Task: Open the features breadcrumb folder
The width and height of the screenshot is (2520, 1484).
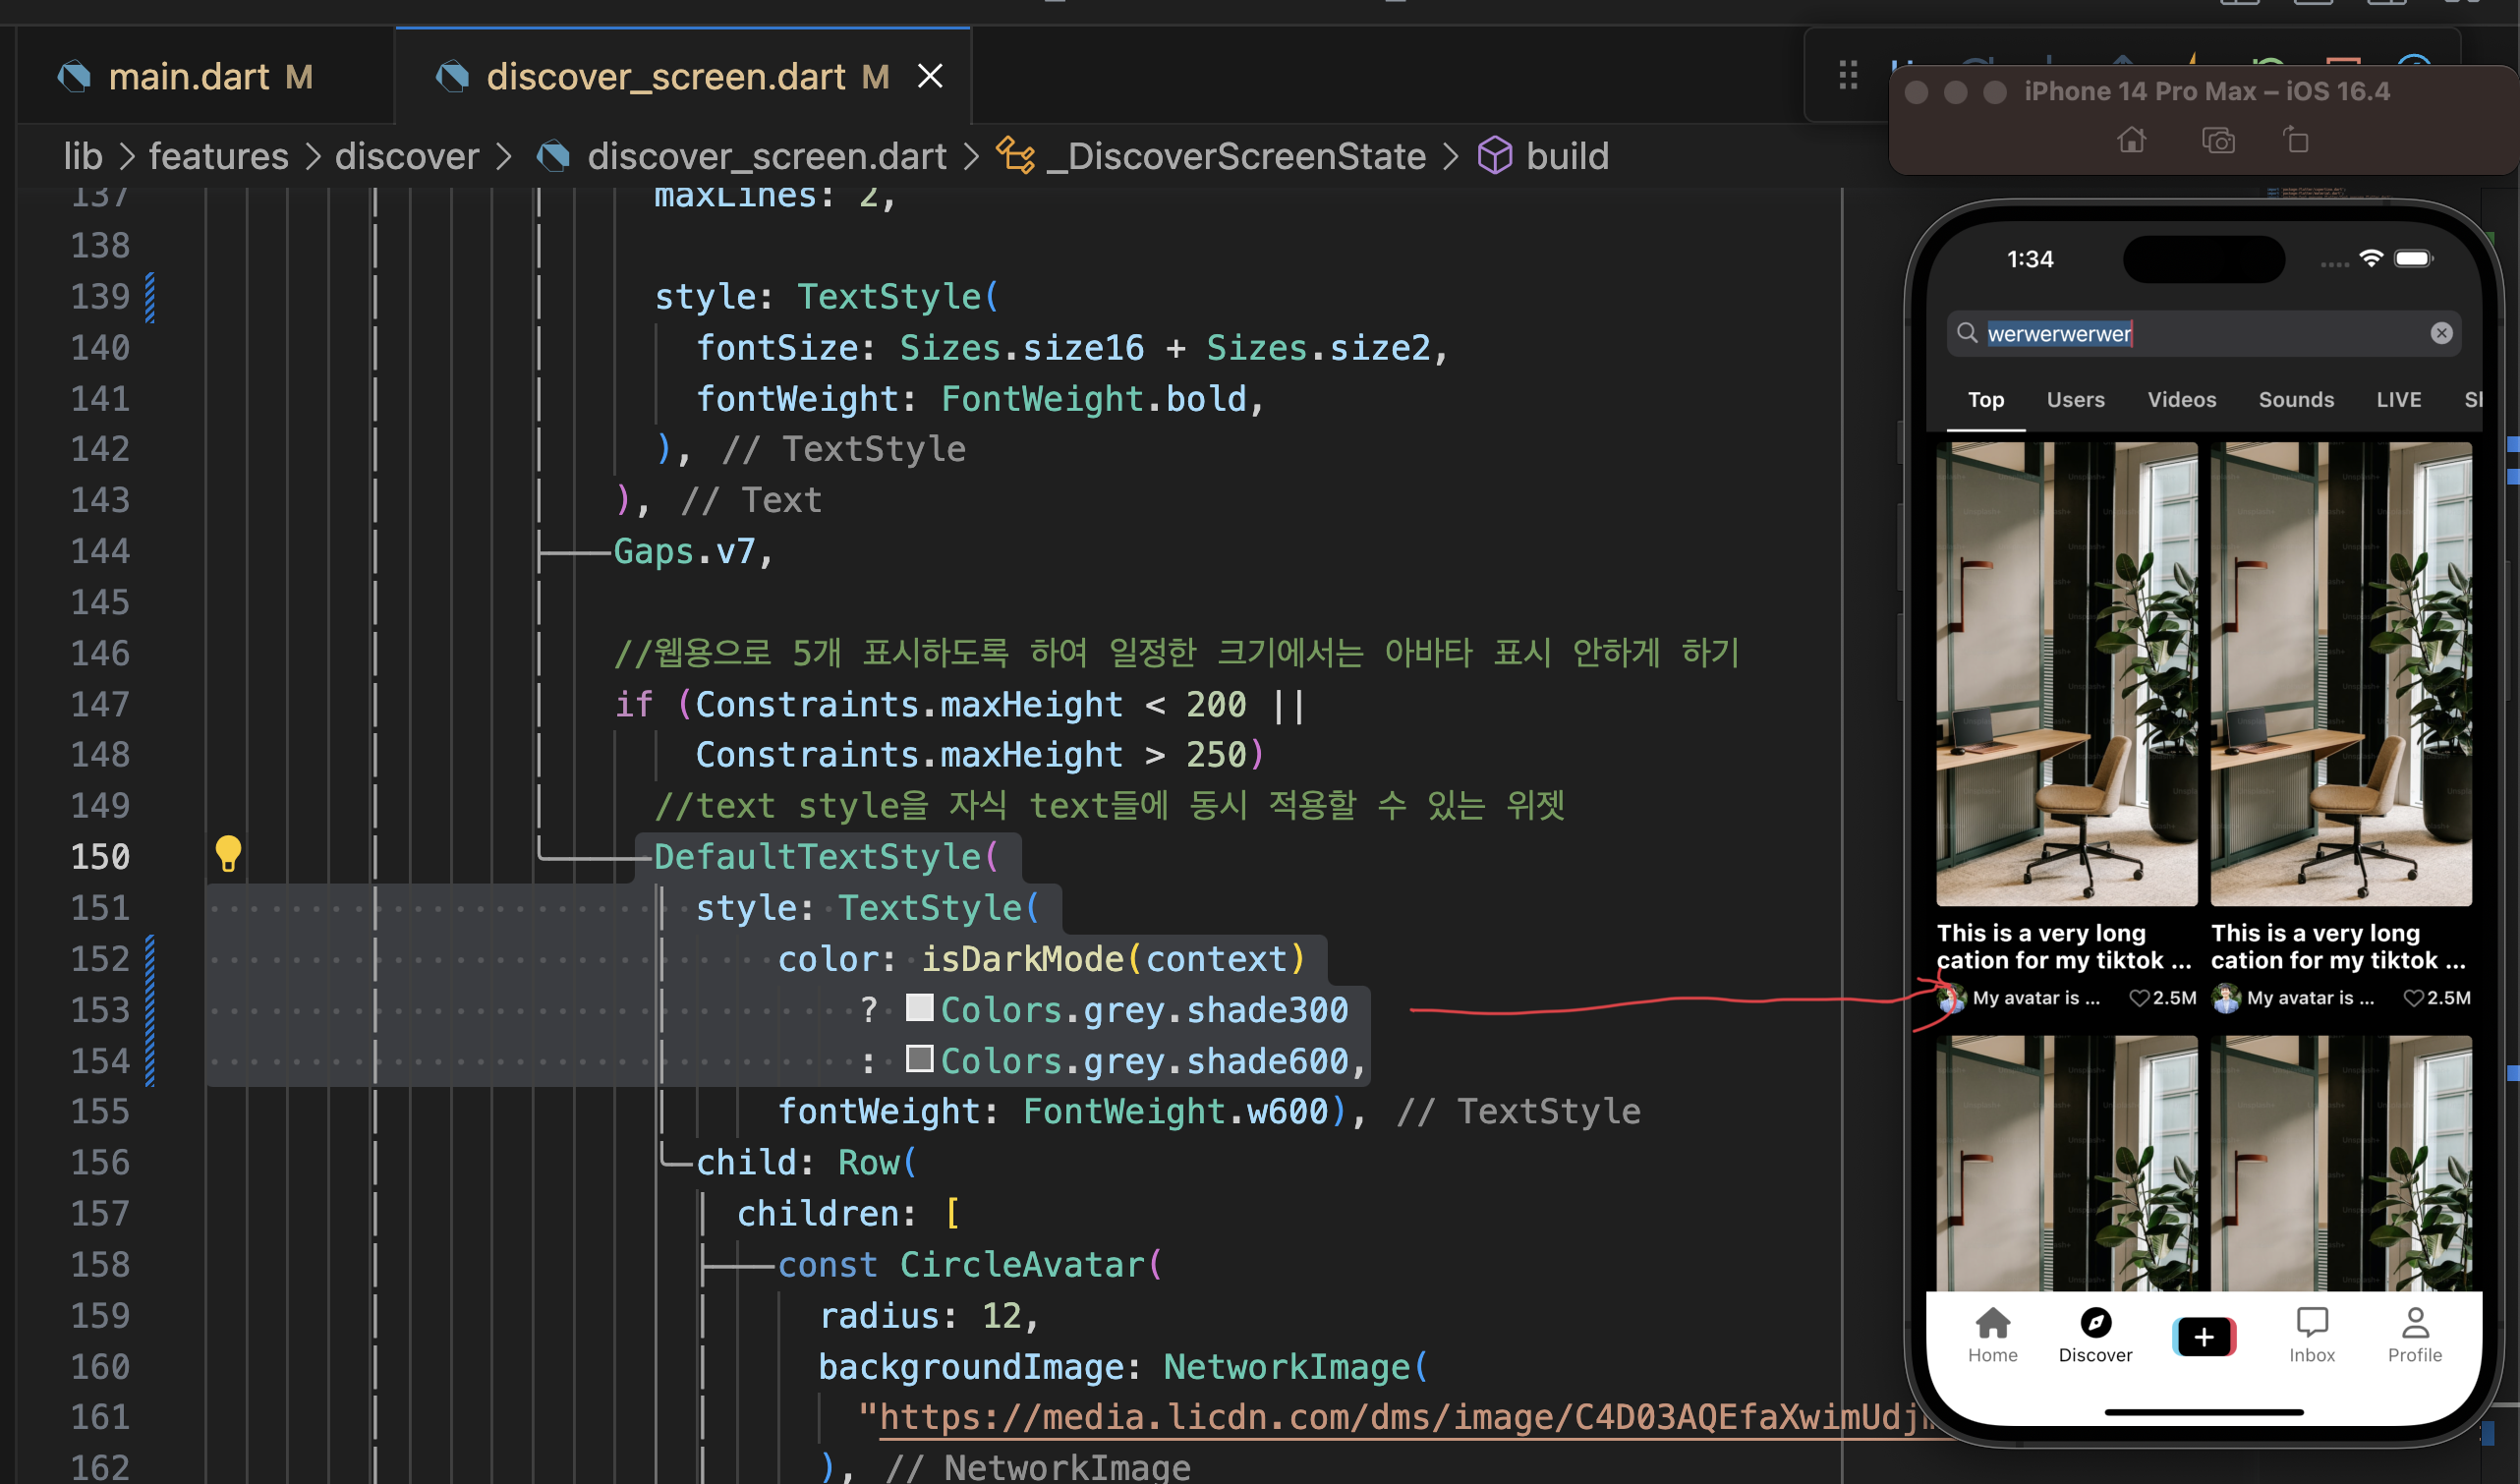Action: (218, 156)
